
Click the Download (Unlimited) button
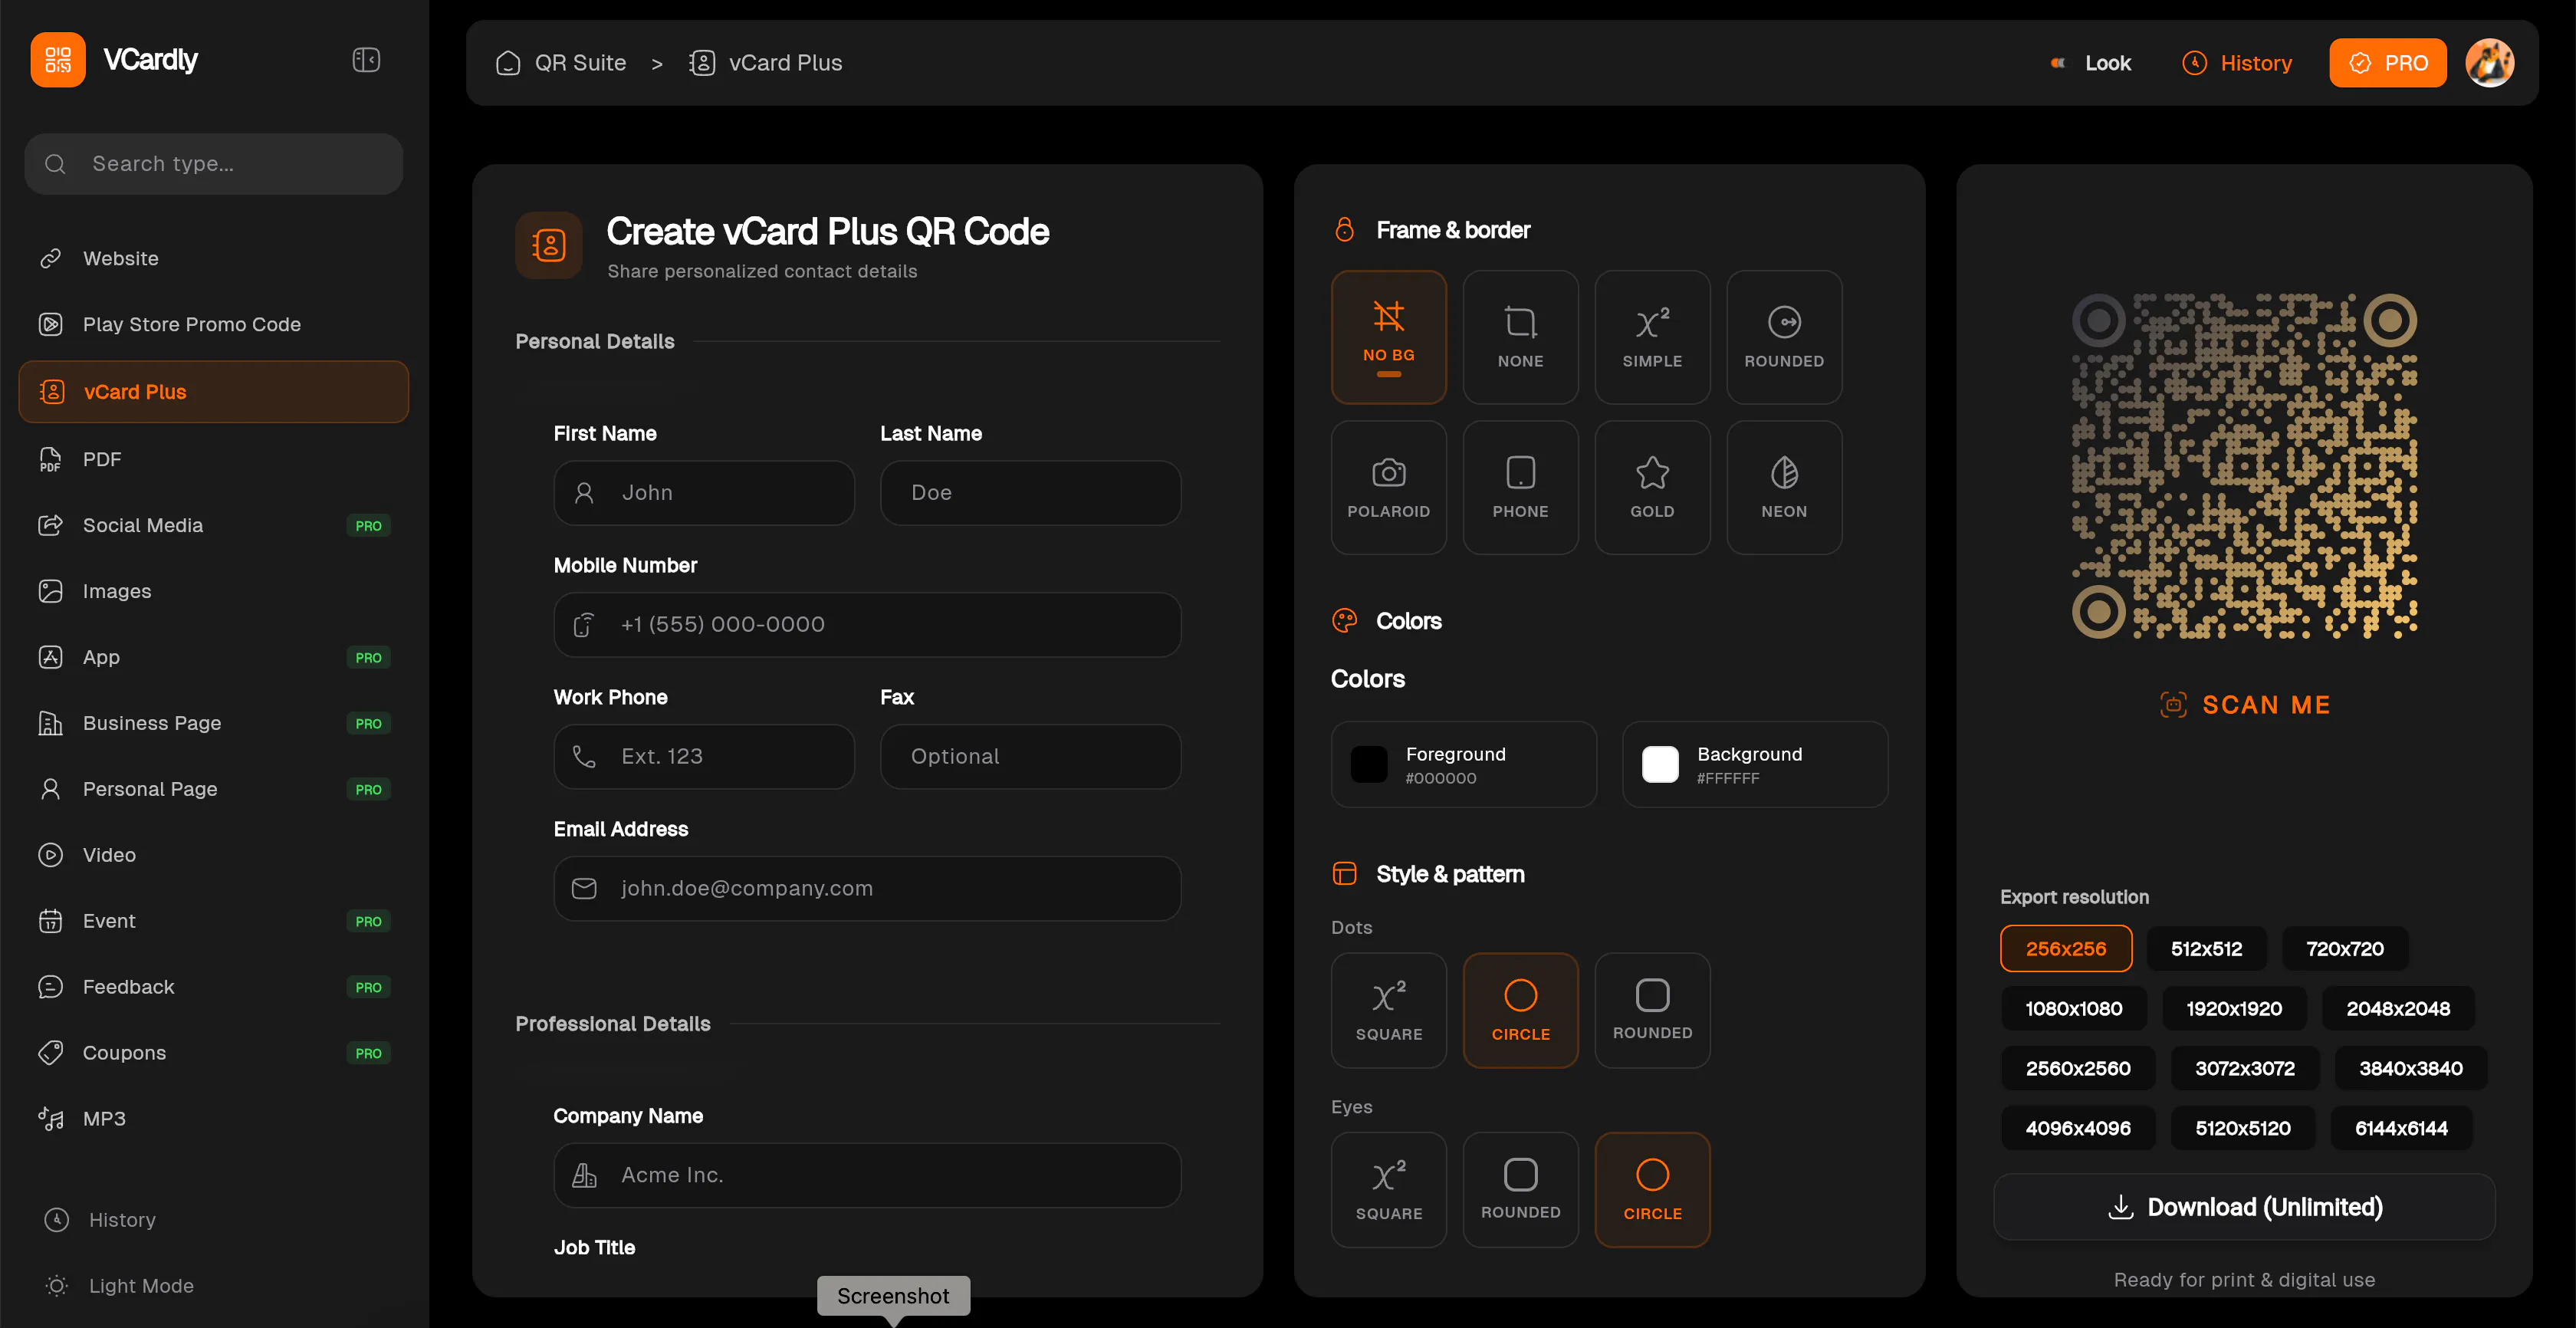[x=2244, y=1207]
